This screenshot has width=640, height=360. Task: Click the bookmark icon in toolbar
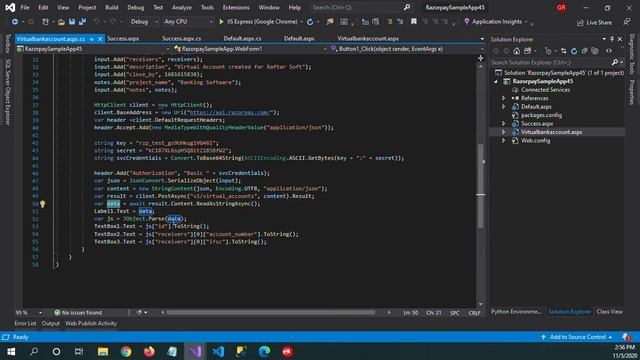[413, 22]
